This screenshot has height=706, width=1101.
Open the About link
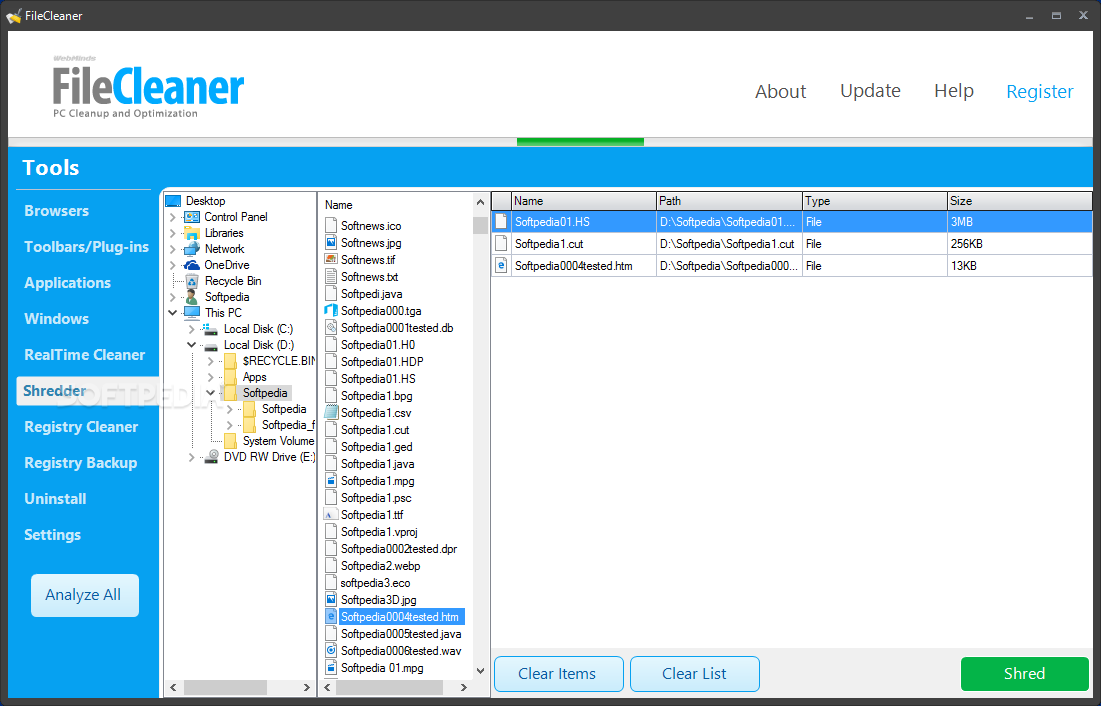(x=780, y=91)
